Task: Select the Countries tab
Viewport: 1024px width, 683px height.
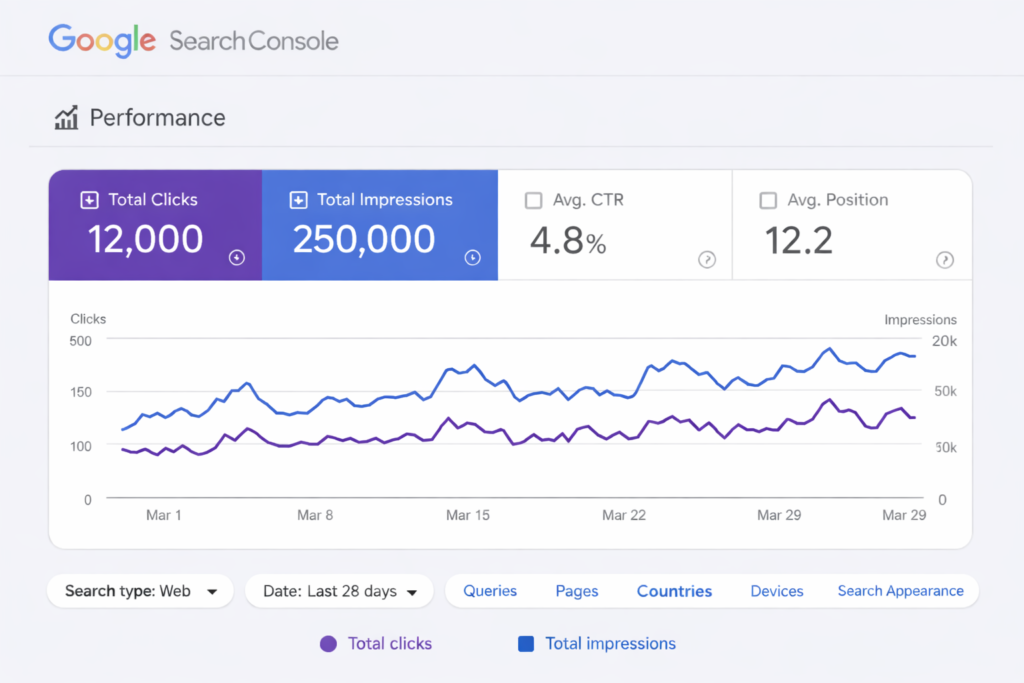Action: pos(674,591)
